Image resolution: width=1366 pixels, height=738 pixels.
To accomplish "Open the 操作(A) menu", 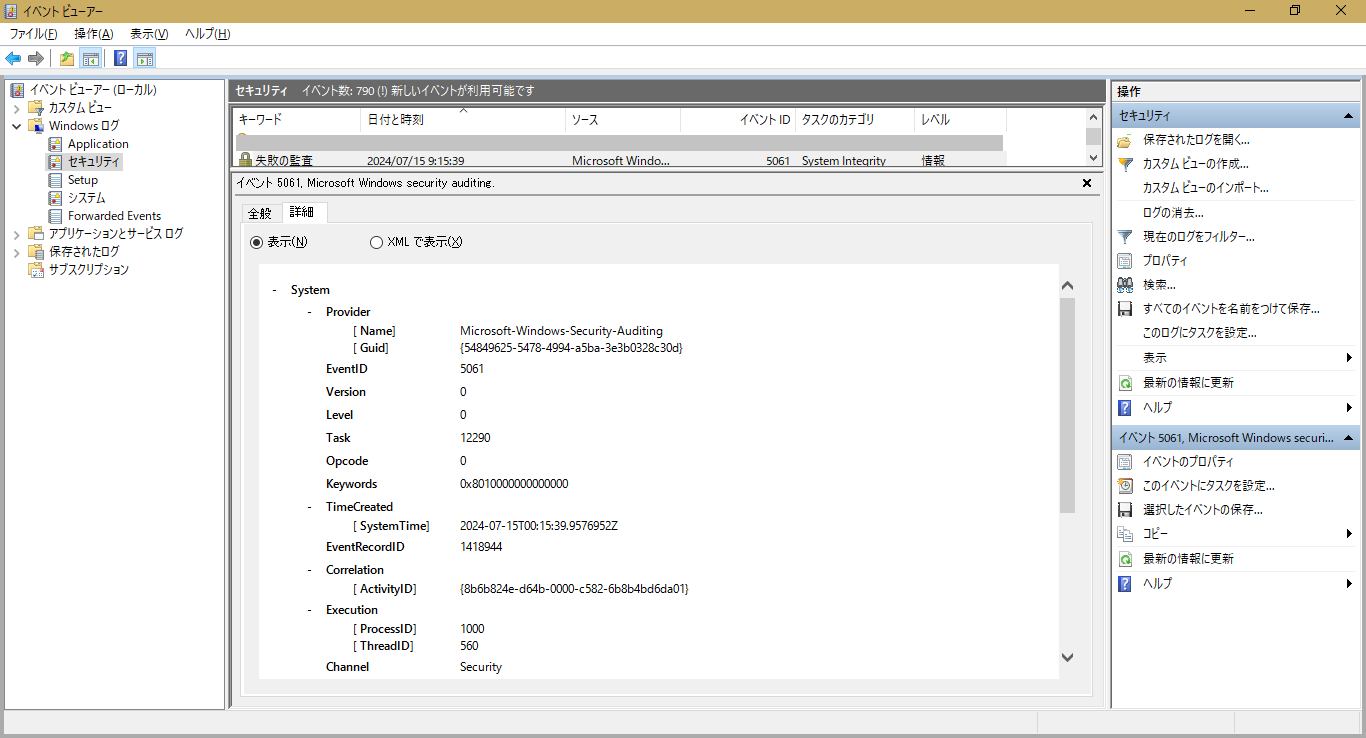I will pyautogui.click(x=93, y=34).
